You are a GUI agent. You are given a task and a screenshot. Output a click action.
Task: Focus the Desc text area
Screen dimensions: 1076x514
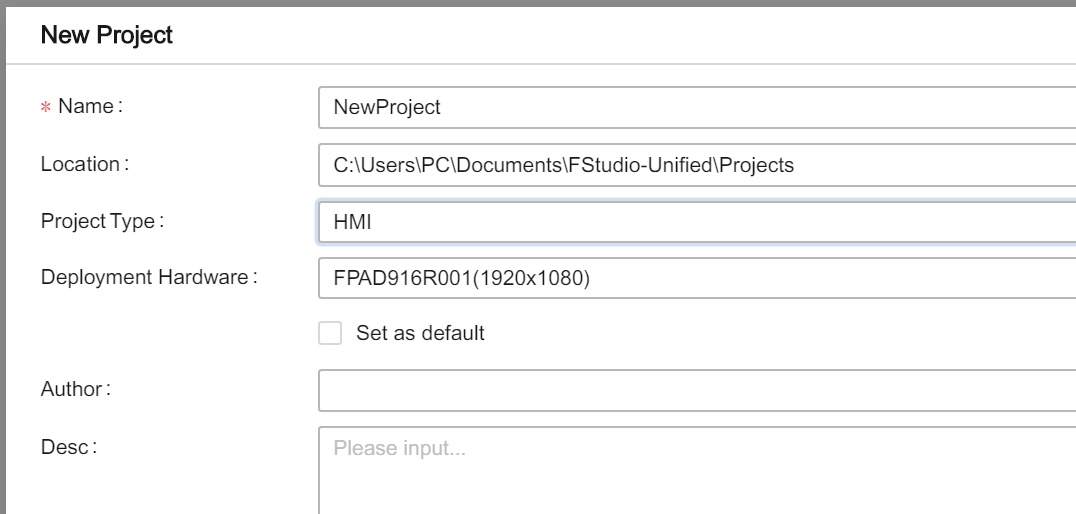(x=697, y=470)
